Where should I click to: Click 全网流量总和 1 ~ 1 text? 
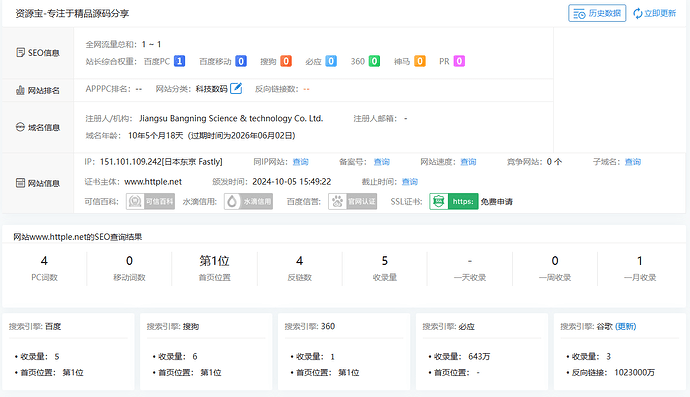(123, 44)
